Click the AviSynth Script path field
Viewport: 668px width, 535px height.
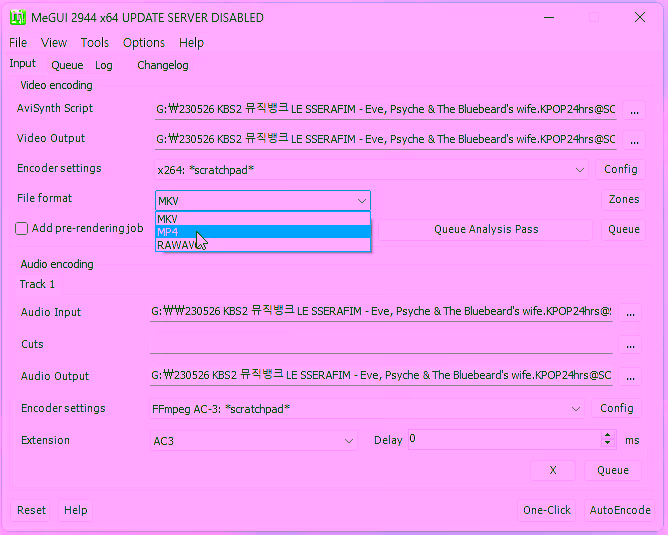pos(386,109)
